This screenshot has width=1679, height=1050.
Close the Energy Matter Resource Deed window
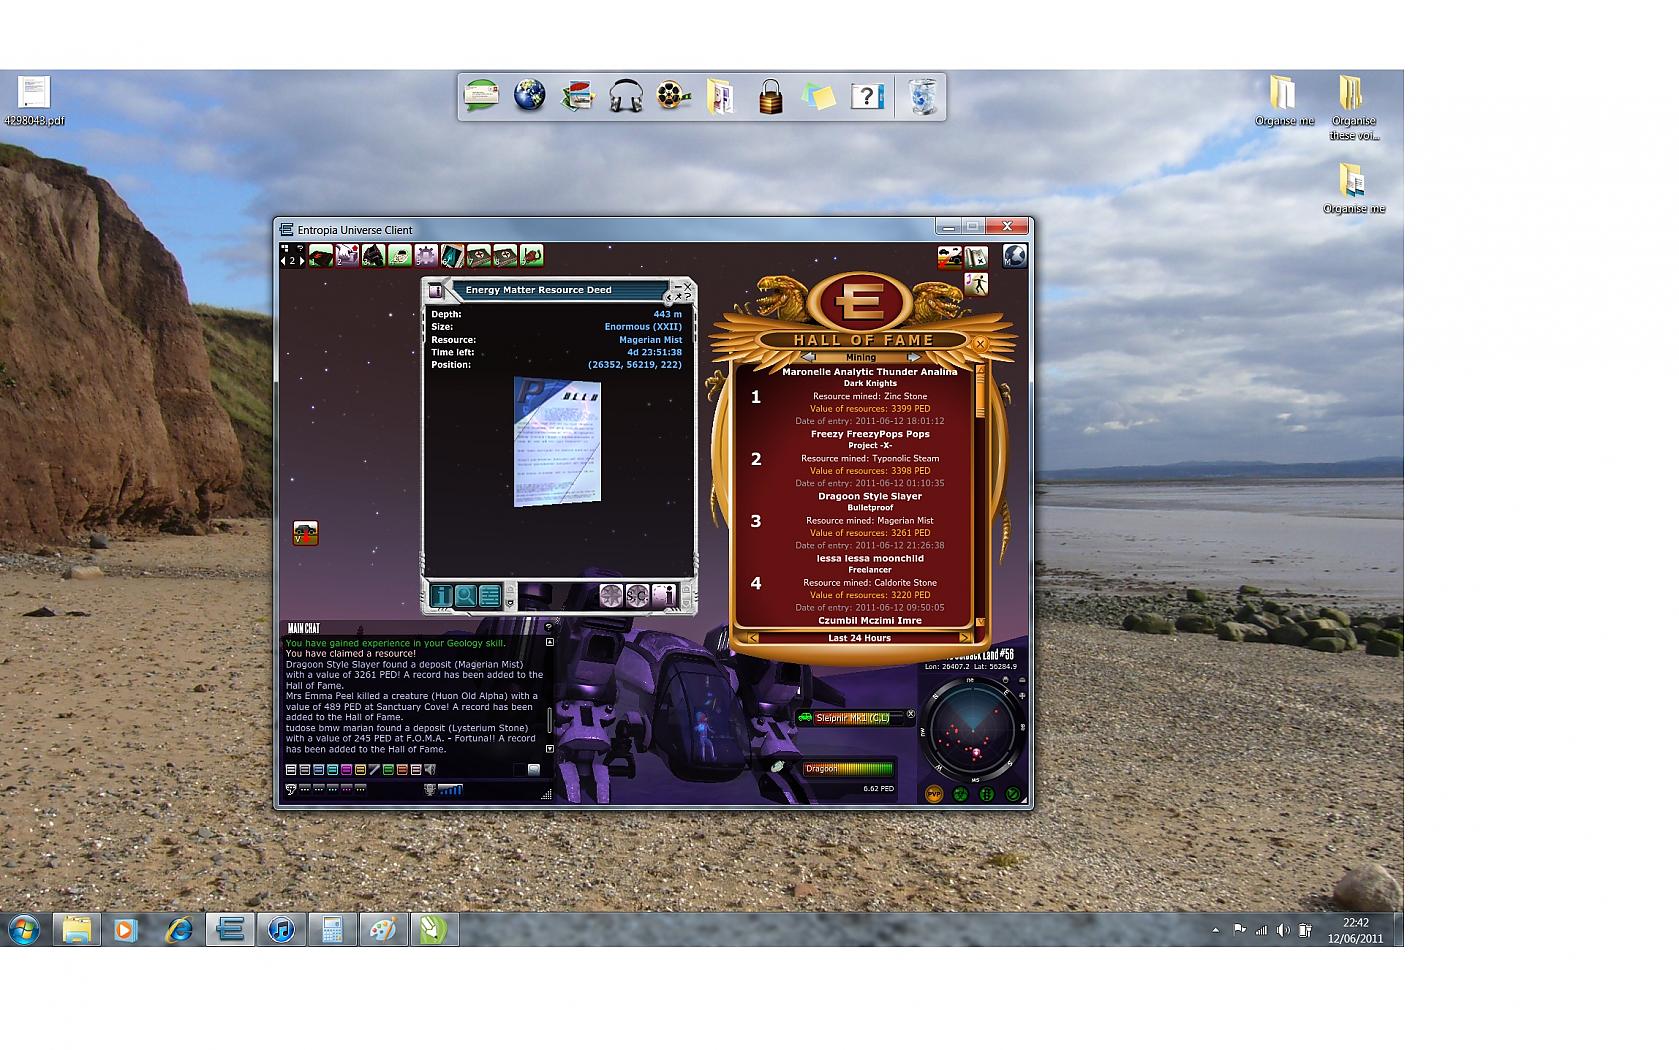click(688, 286)
